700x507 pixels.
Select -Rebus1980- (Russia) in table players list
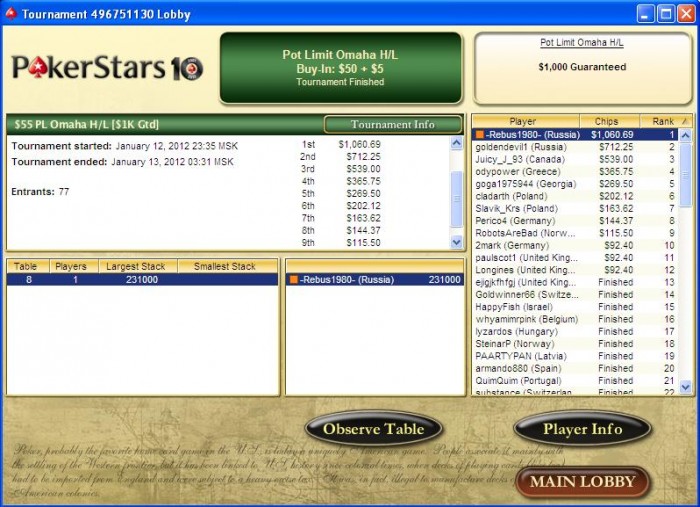click(375, 280)
